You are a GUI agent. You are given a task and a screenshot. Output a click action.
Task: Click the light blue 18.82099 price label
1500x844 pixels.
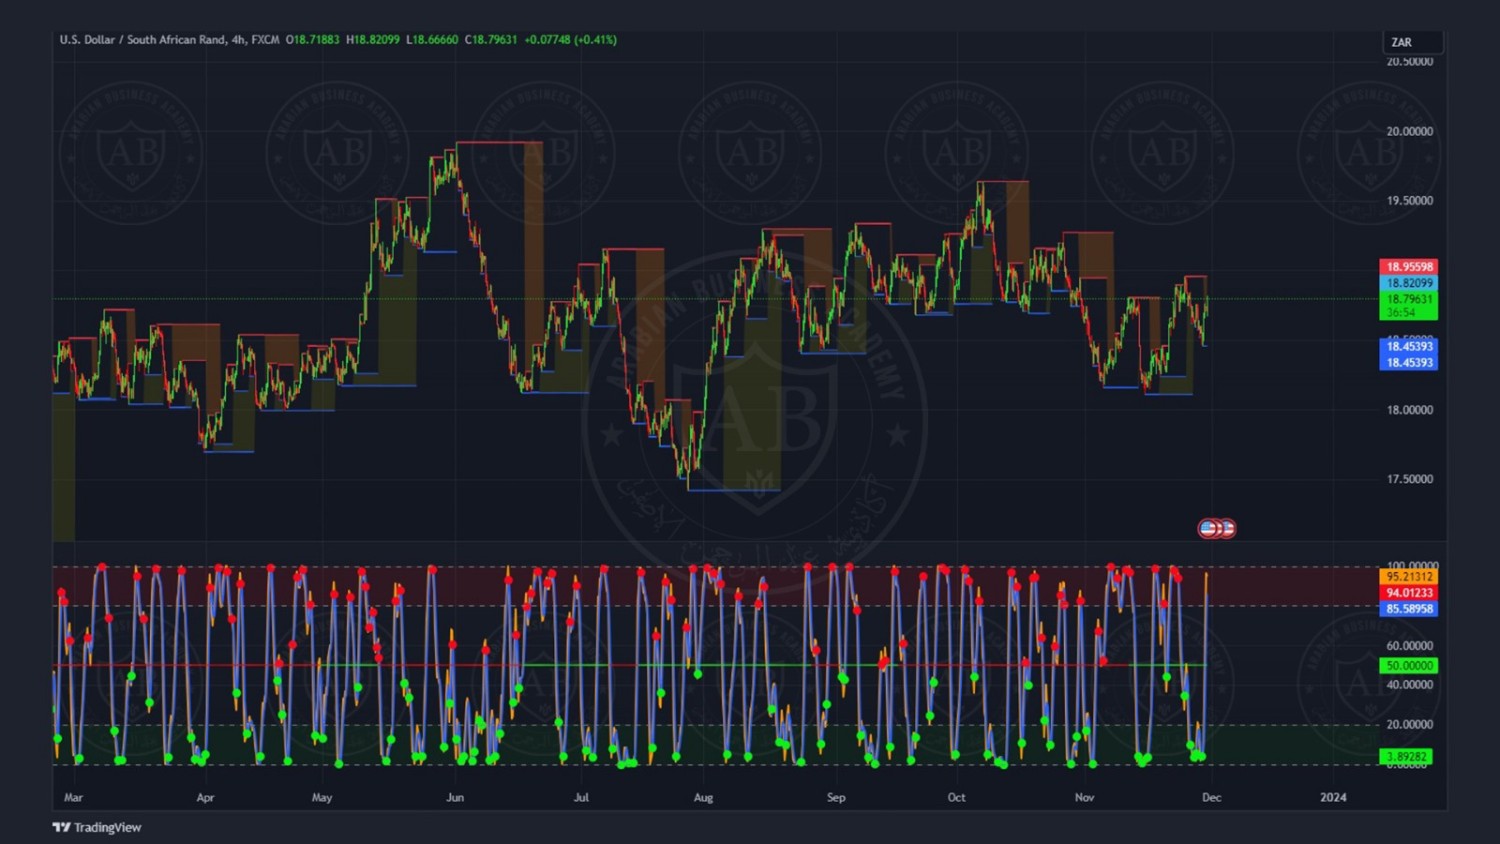click(1409, 283)
